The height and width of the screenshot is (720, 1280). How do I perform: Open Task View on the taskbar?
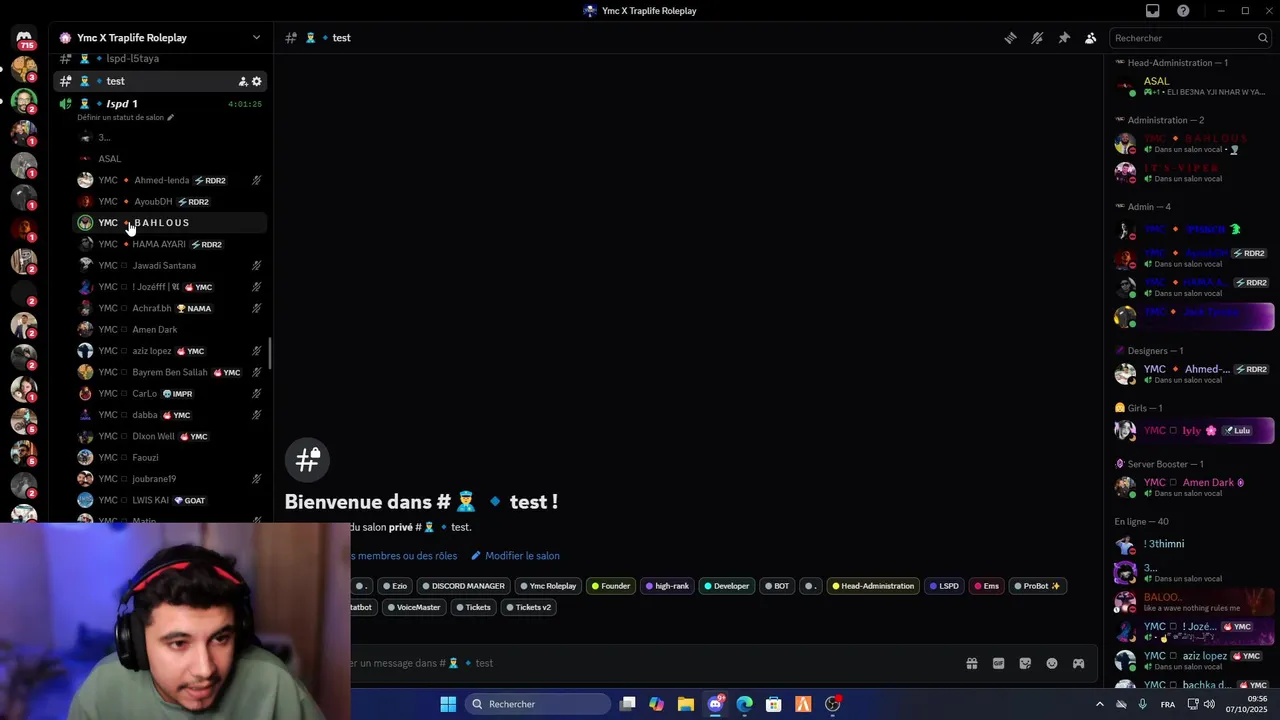point(627,704)
